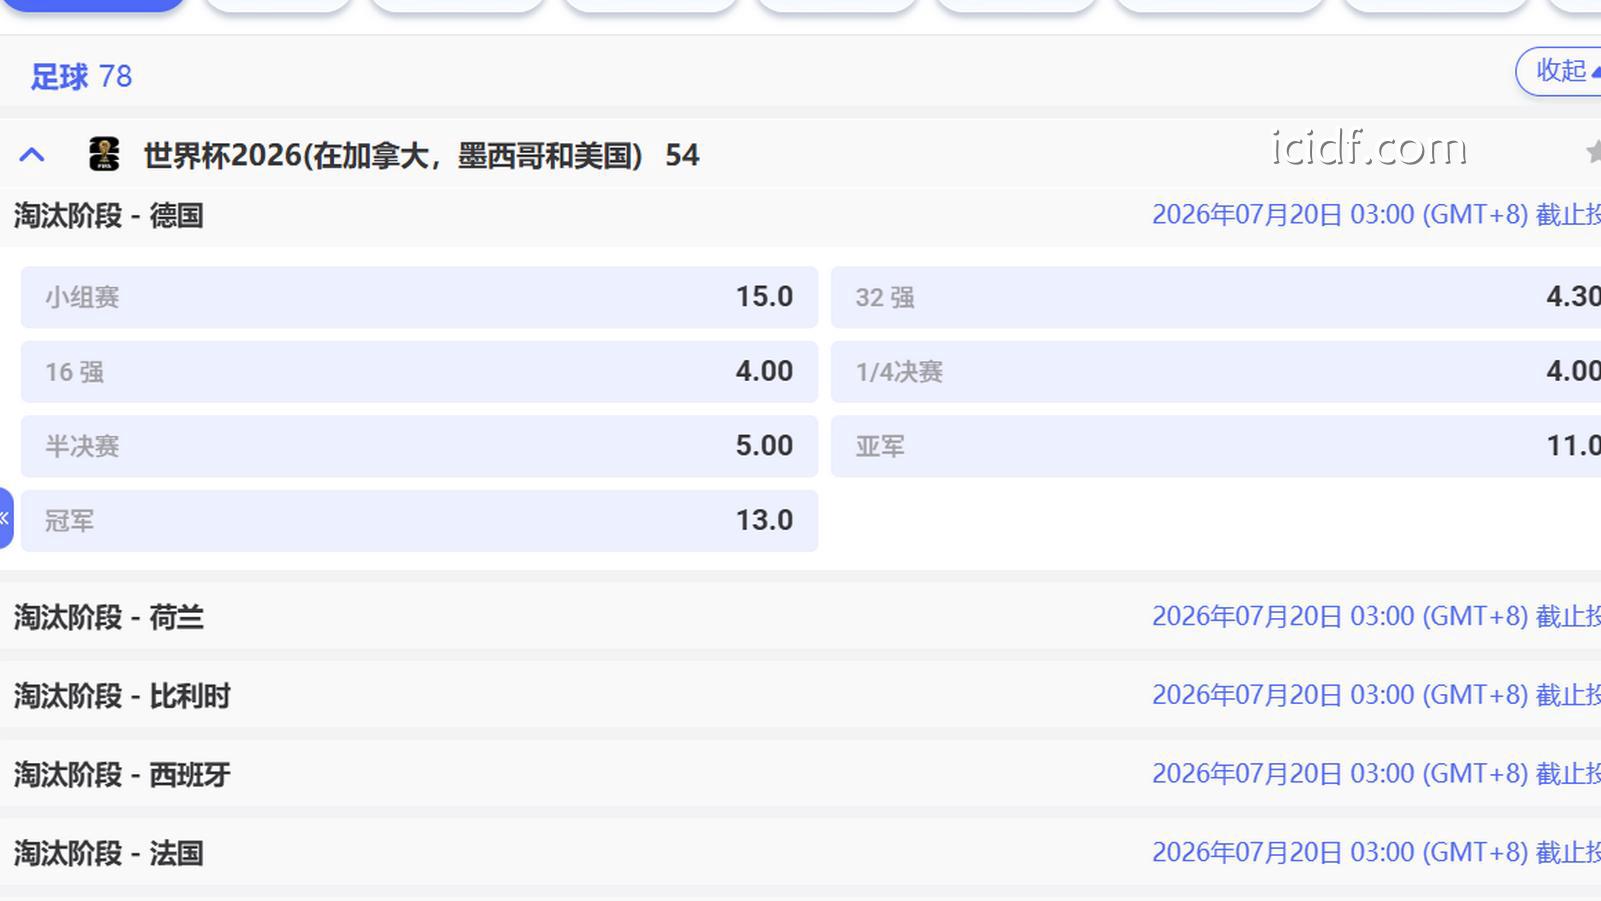
Task: Favorite the World Cup 2026 league star
Action: (1592, 152)
